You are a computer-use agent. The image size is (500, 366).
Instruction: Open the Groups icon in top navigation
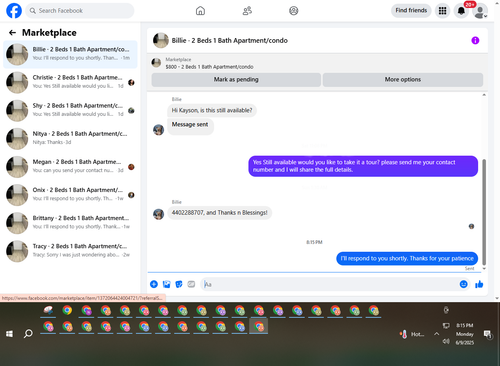(x=294, y=11)
